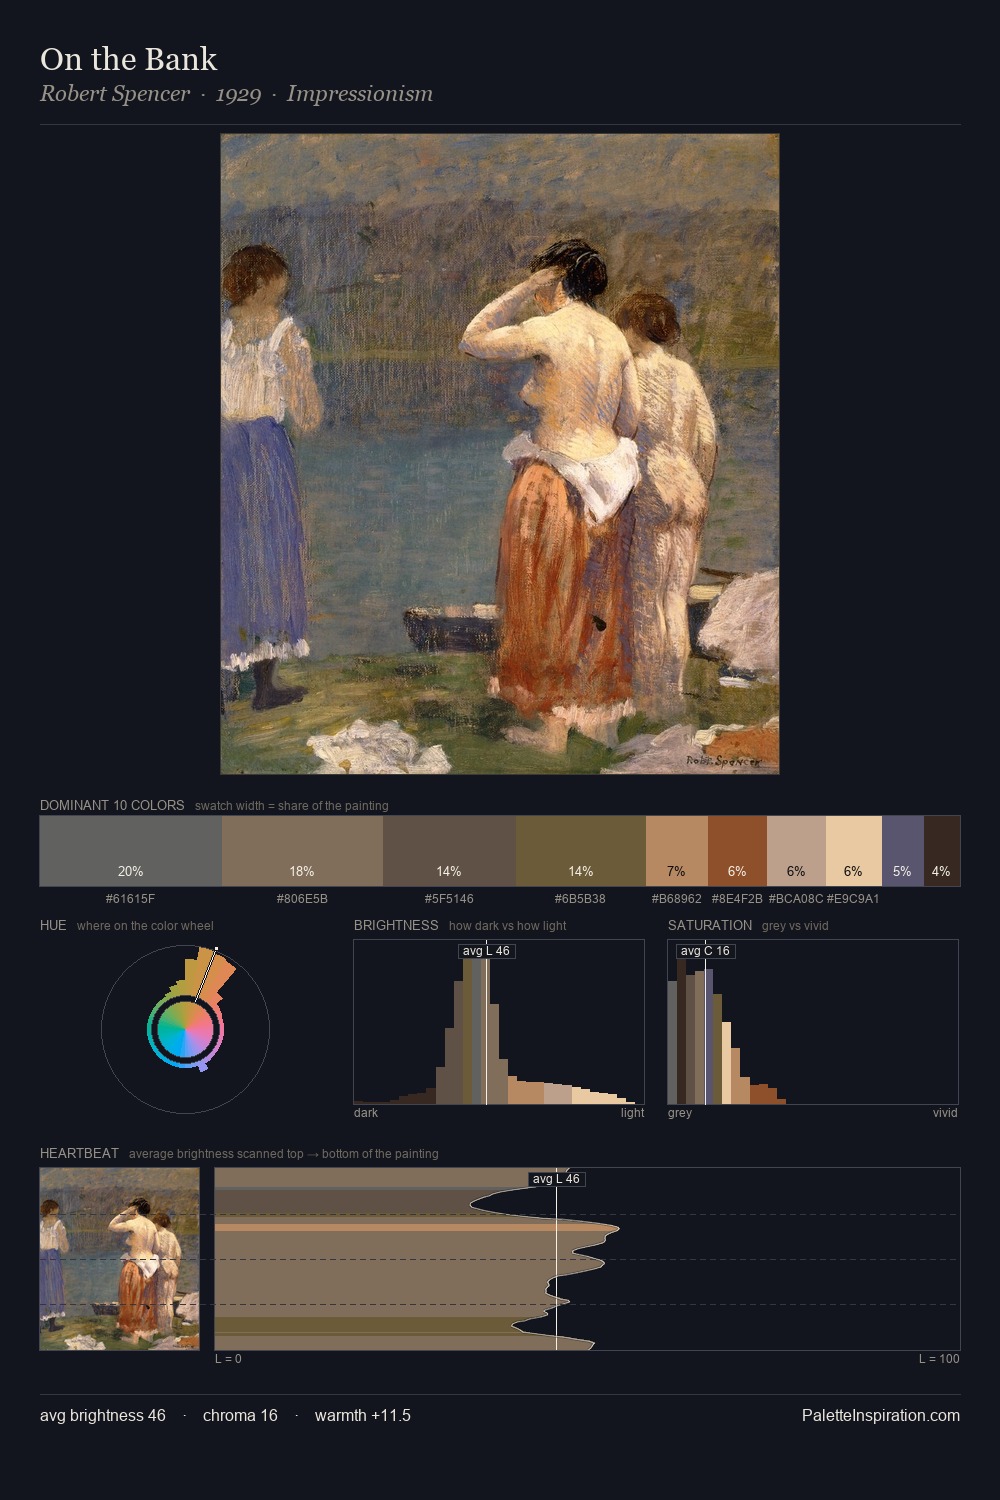Click the title 'On the Bank'

click(128, 59)
